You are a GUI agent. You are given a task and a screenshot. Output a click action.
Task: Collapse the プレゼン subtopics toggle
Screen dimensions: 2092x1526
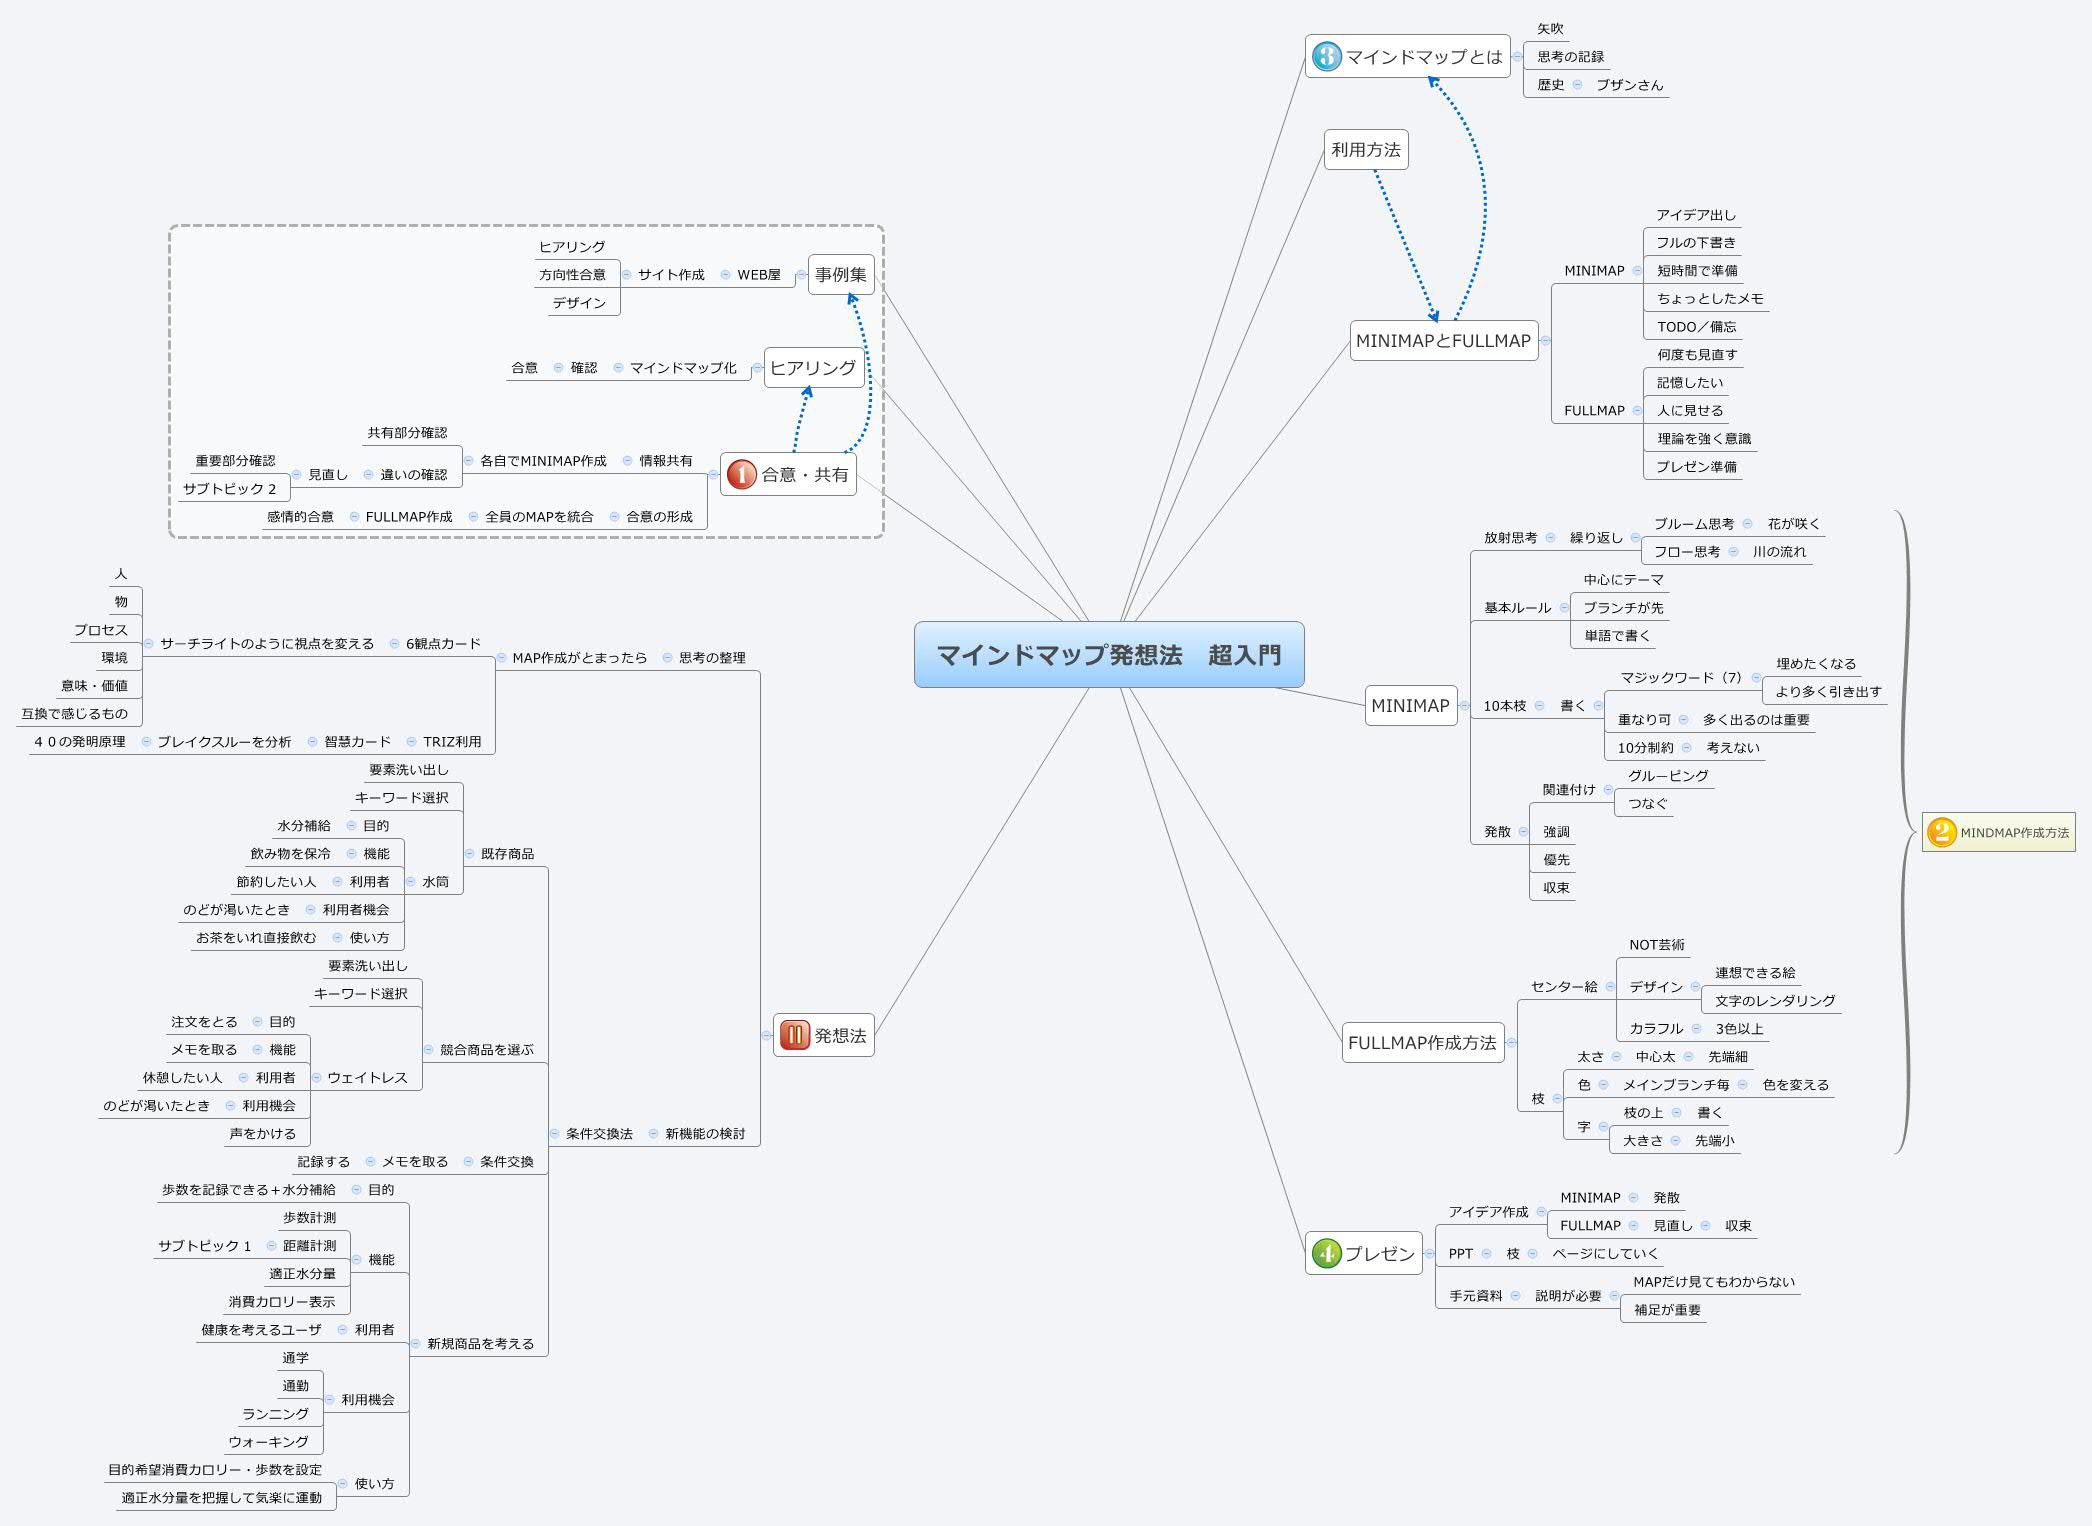(1429, 1253)
